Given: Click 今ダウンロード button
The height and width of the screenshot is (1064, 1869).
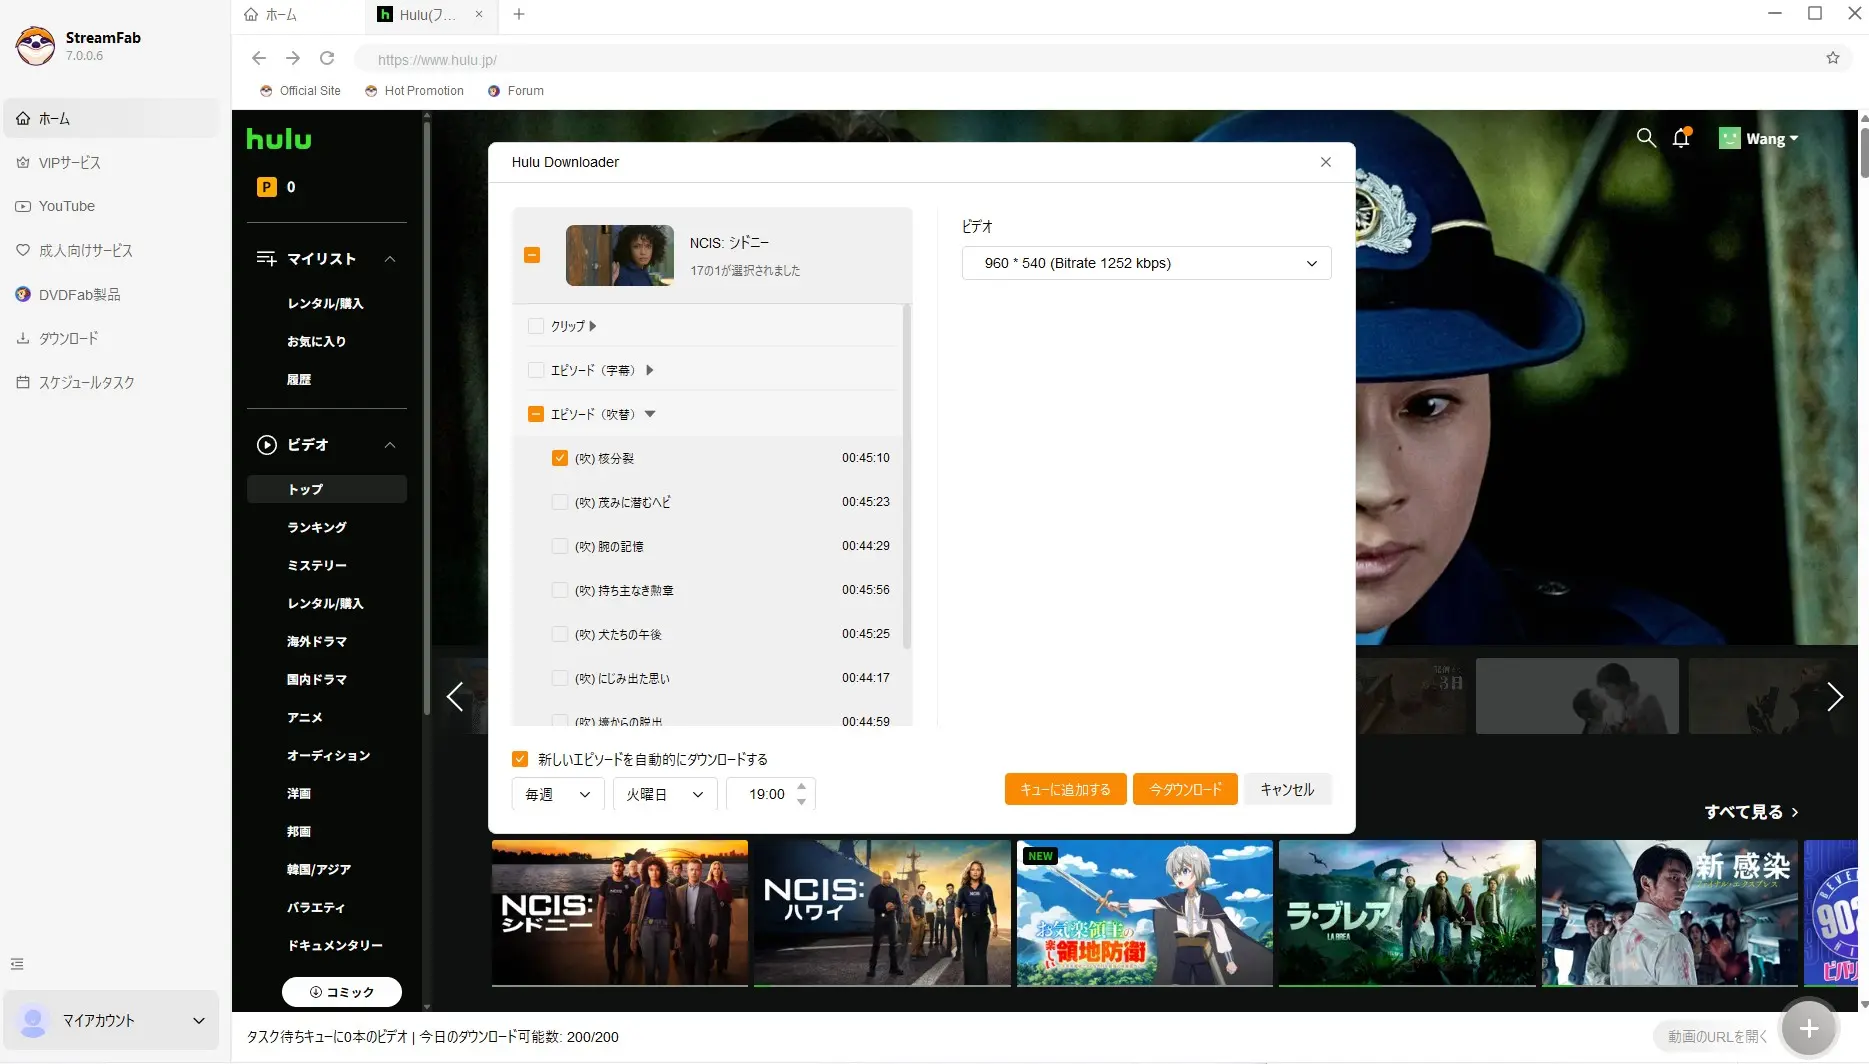Looking at the screenshot, I should point(1185,789).
